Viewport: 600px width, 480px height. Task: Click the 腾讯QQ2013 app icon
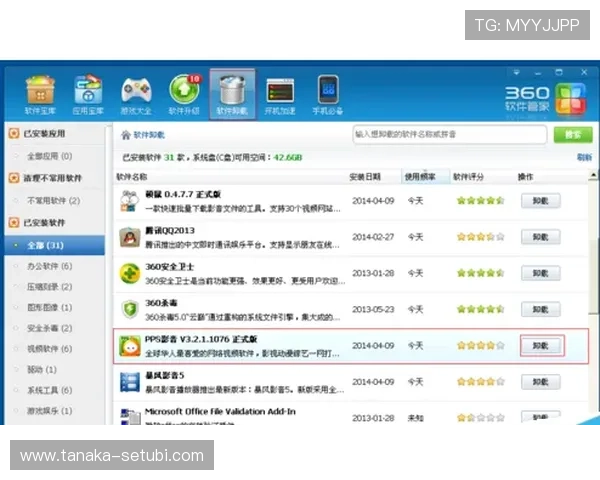tap(129, 237)
